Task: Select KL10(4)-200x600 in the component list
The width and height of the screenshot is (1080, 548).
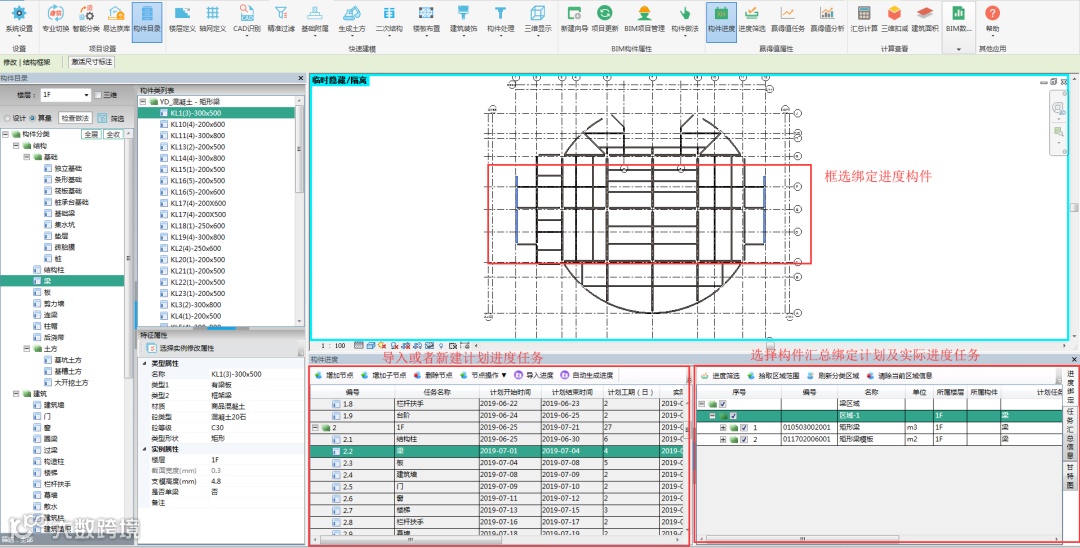Action: point(197,124)
